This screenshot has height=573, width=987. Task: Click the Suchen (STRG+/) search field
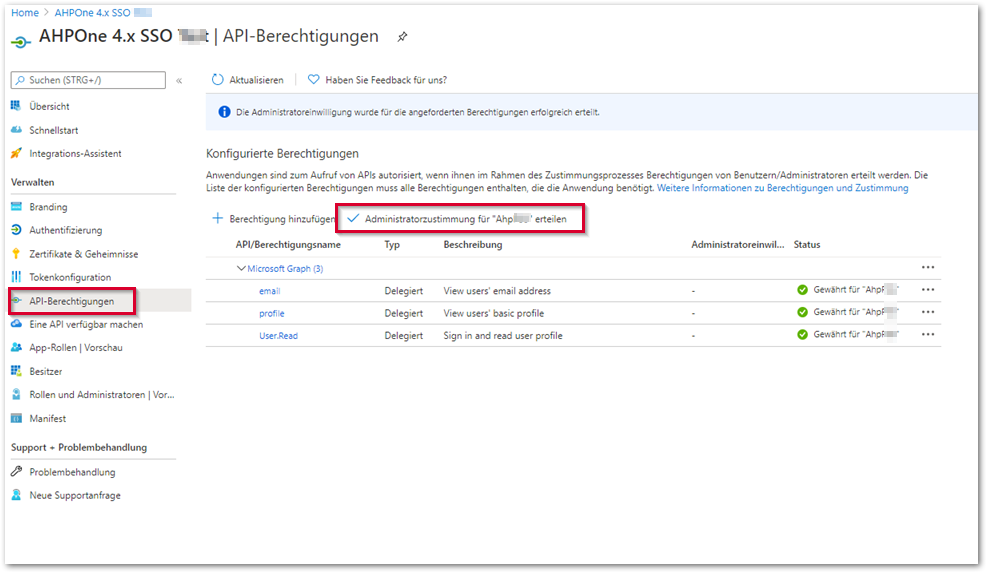(88, 80)
